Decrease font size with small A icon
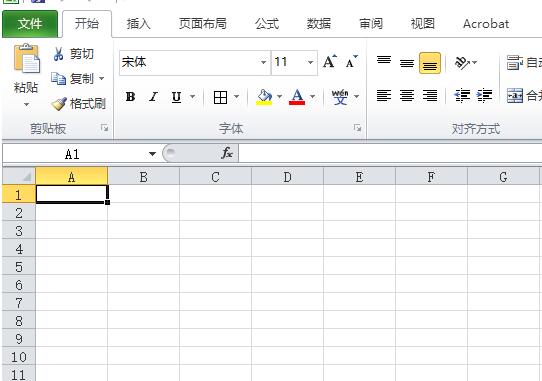542x381 pixels. [352, 62]
